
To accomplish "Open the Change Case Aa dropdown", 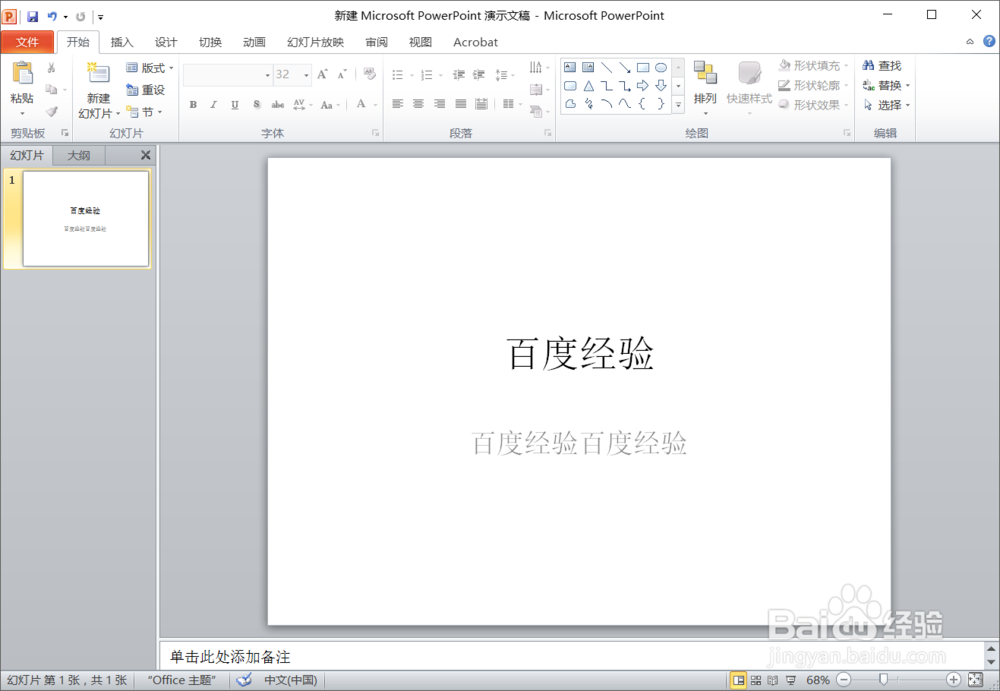I will 330,105.
